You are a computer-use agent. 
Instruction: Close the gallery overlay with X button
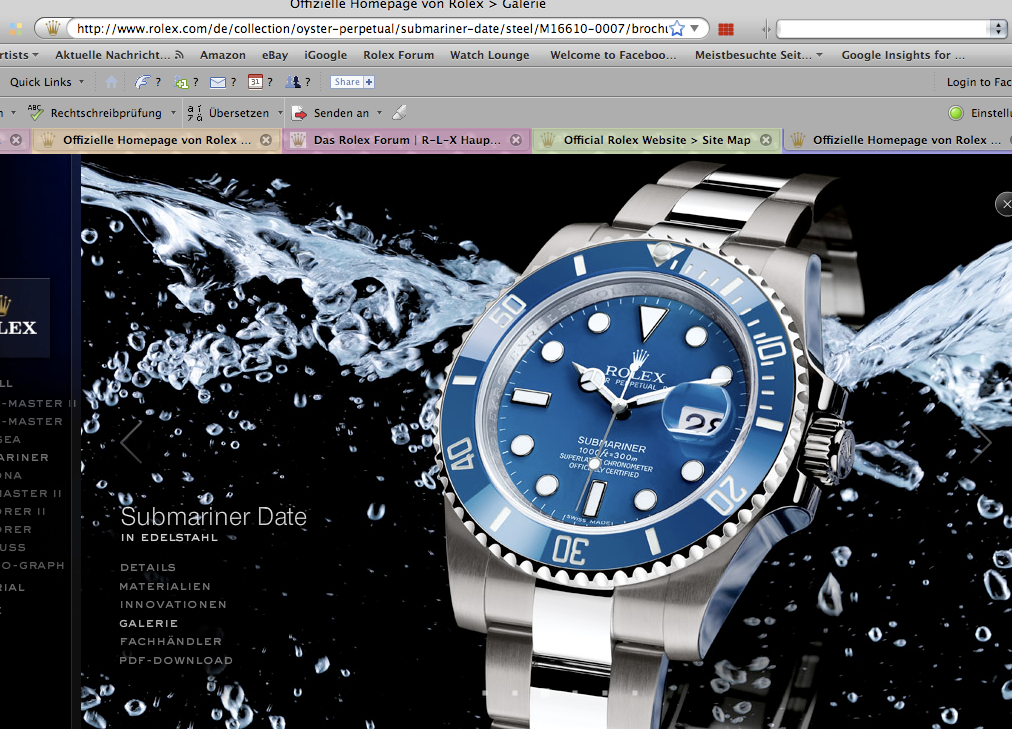coord(1005,204)
